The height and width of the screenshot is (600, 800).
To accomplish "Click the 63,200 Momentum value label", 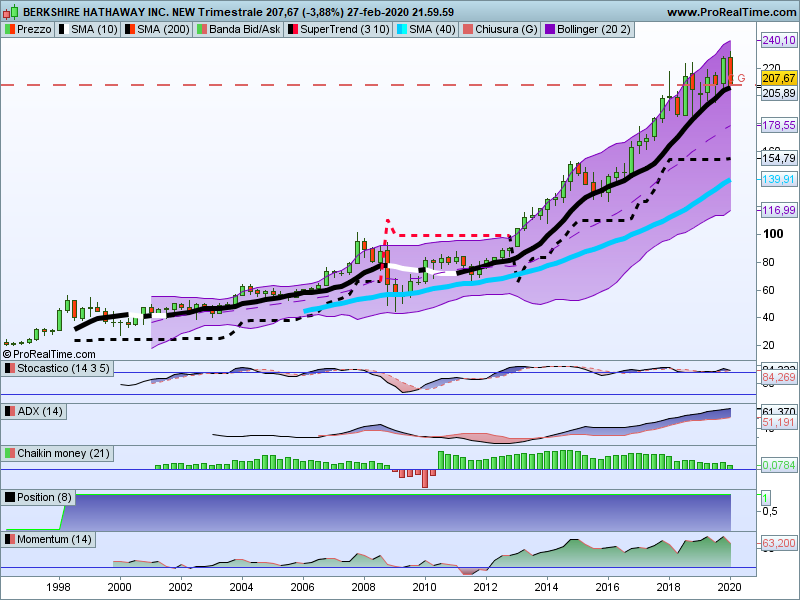I will (x=779, y=543).
